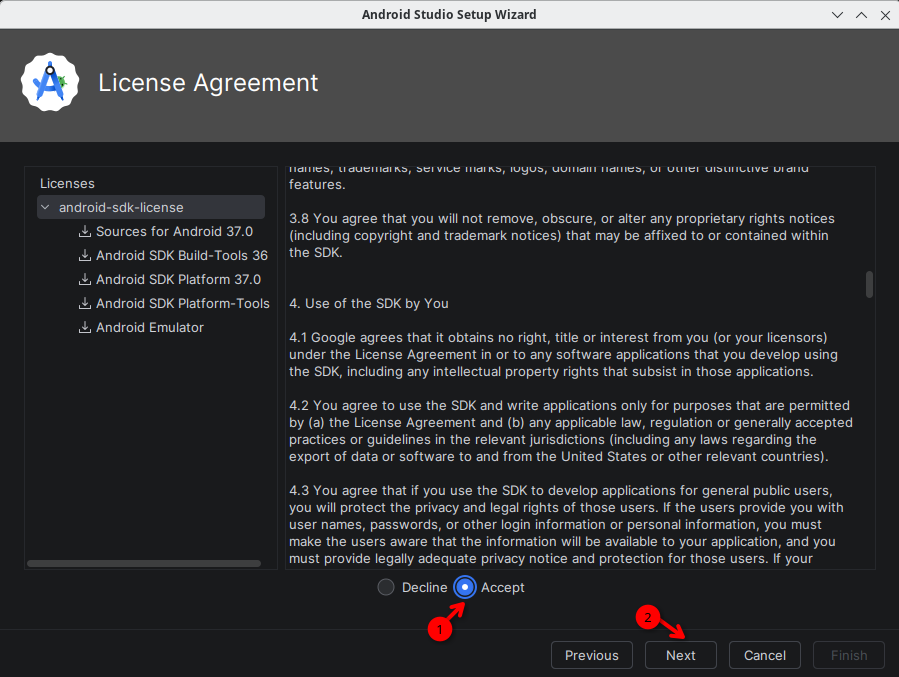Screen dimensions: 899x677
Task: Select the Decline radio button
Action: [x=386, y=587]
